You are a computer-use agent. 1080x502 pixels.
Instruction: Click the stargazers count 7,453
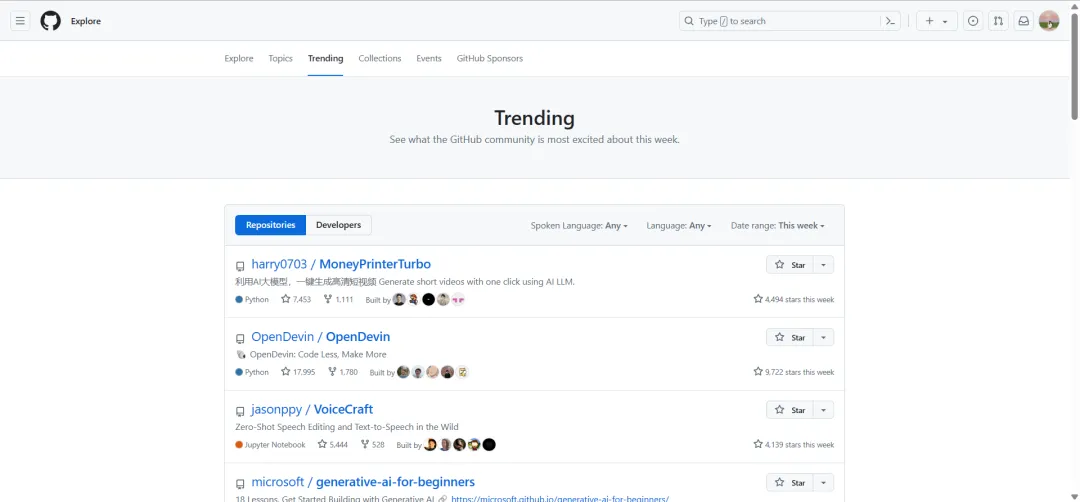(x=296, y=300)
